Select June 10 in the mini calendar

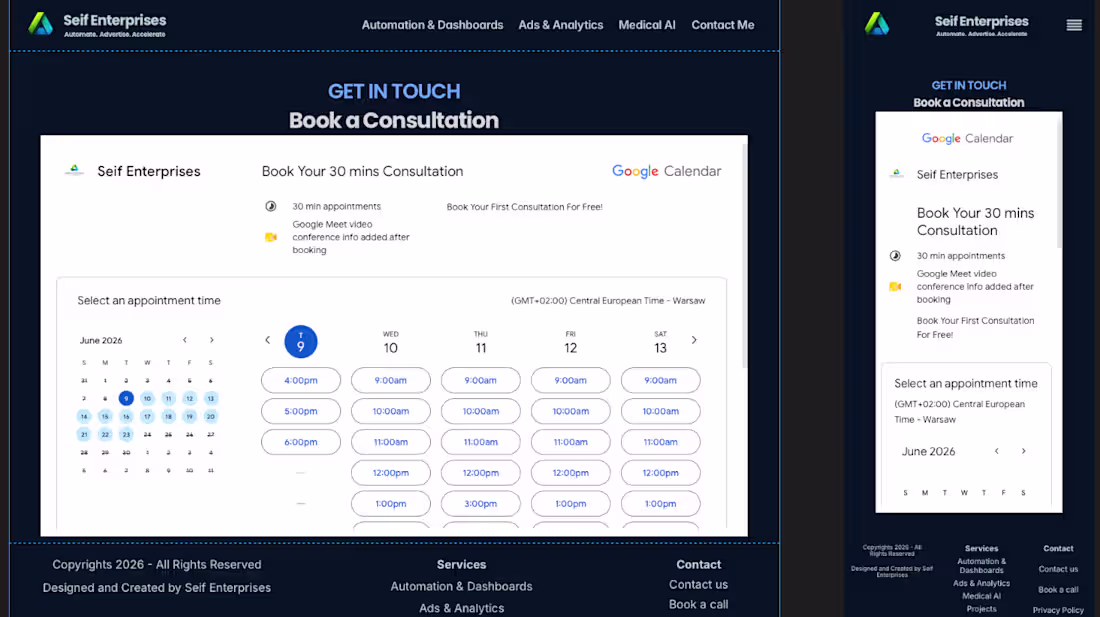pos(147,398)
